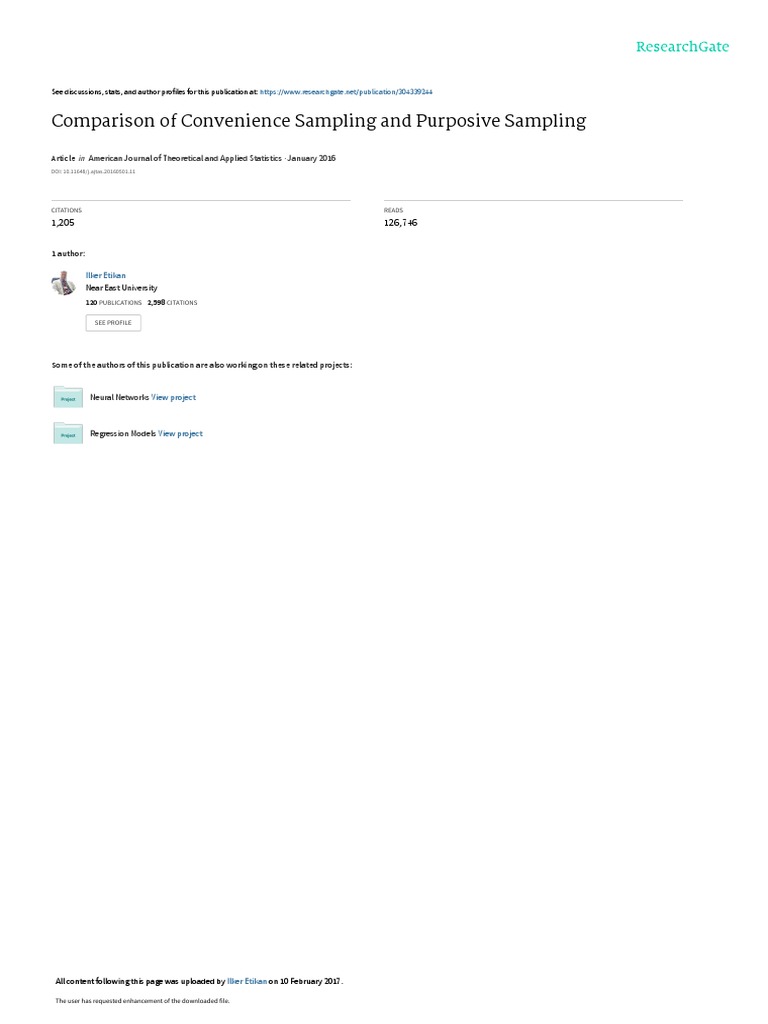The height and width of the screenshot is (1024, 768).
Task: Click the Regression Models project folder icon
Action: click(x=68, y=433)
